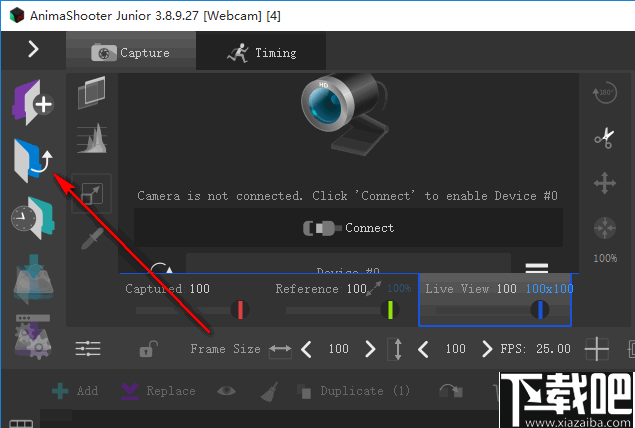Click the Connect camera button
Image resolution: width=635 pixels, height=428 pixels.
348,228
